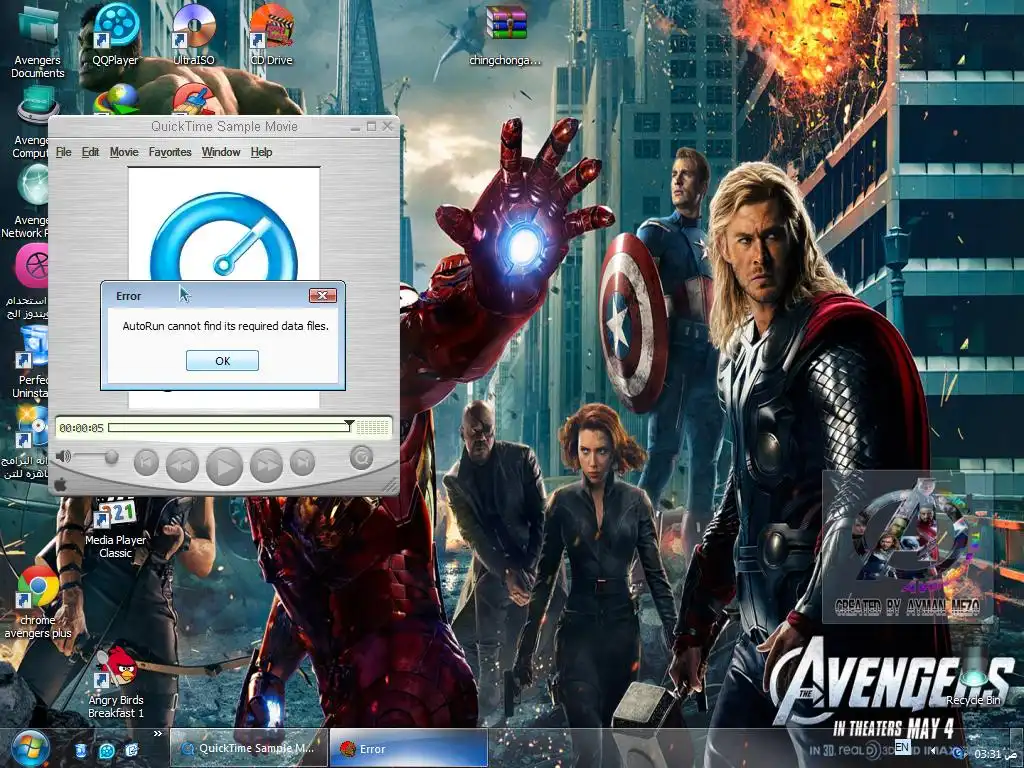Viewport: 1024px width, 768px height.
Task: Show hidden tray icons arrow
Action: (x=933, y=750)
